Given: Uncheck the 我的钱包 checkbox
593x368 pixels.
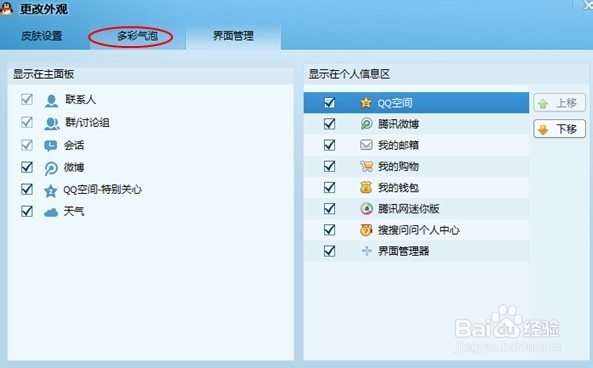Looking at the screenshot, I should tap(329, 187).
